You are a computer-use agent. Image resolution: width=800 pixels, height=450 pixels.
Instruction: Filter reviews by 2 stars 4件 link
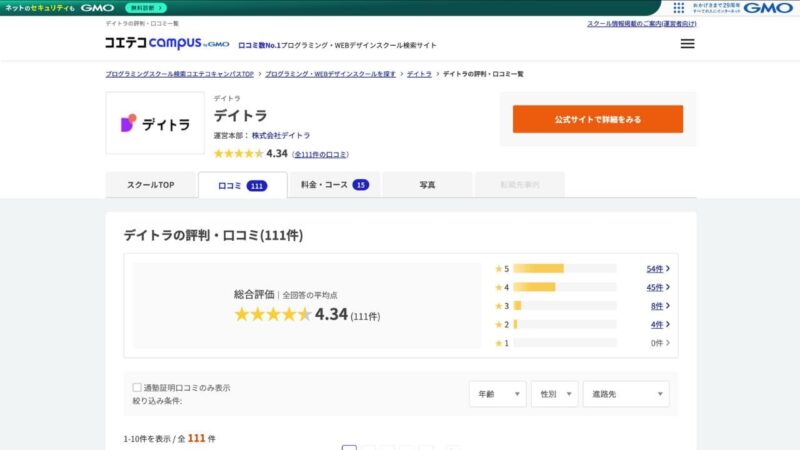[657, 324]
